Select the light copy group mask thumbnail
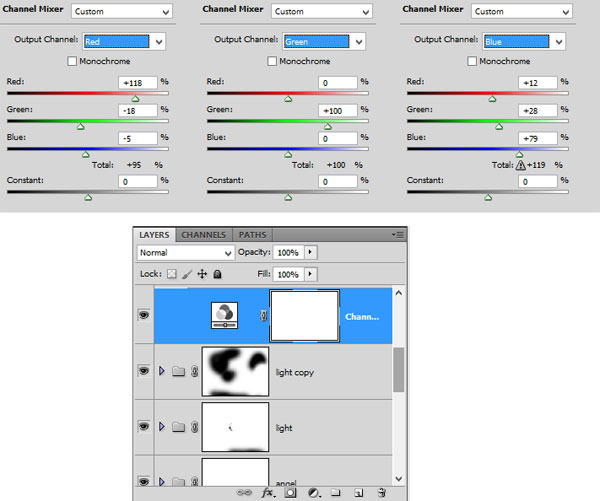This screenshot has height=501, width=600. [235, 371]
